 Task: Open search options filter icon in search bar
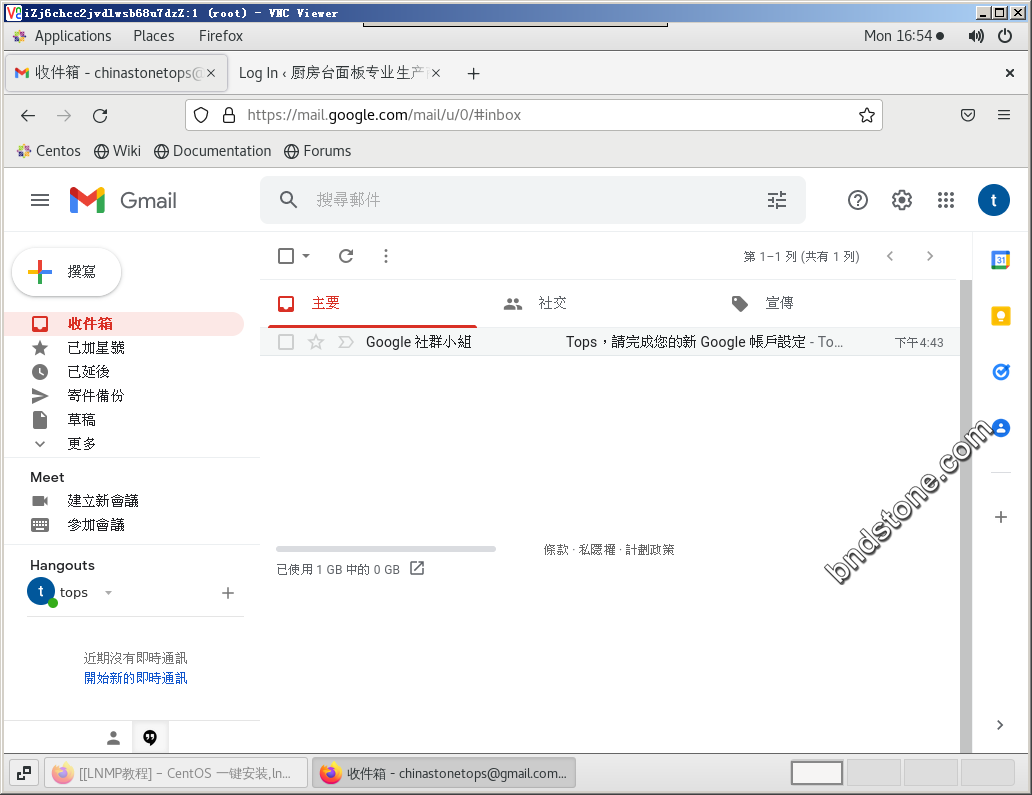coord(777,200)
